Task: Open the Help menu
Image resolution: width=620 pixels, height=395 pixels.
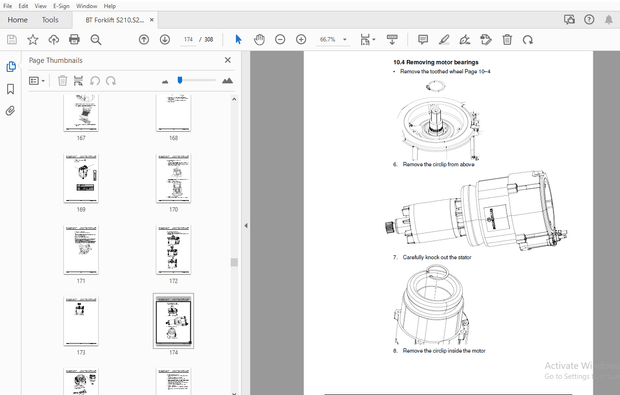Action: pyautogui.click(x=110, y=6)
